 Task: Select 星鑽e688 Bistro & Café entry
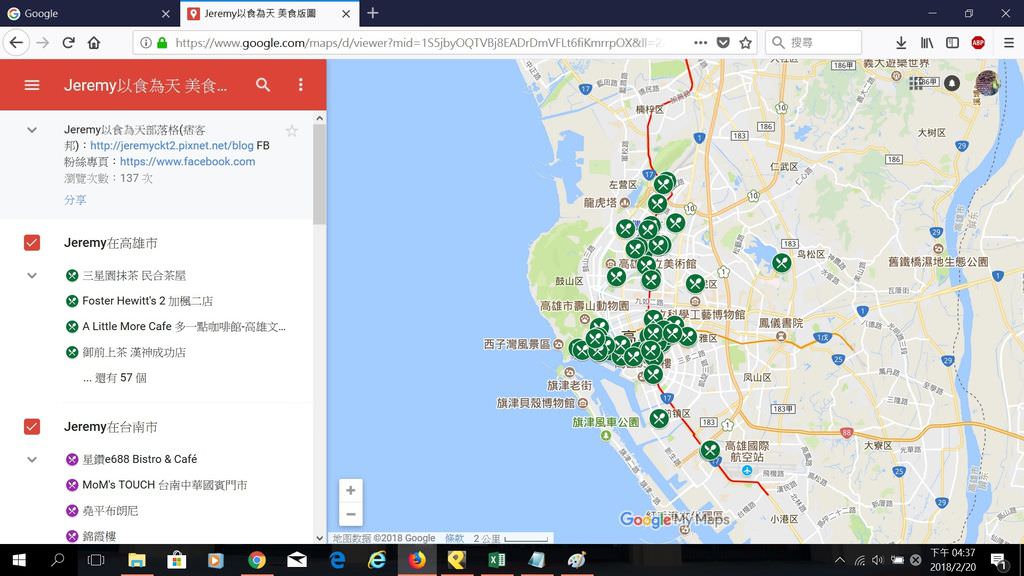pos(140,459)
